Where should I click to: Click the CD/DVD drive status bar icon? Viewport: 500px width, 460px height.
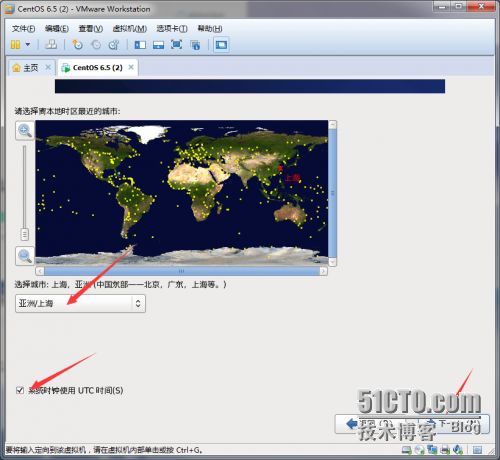pyautogui.click(x=419, y=450)
